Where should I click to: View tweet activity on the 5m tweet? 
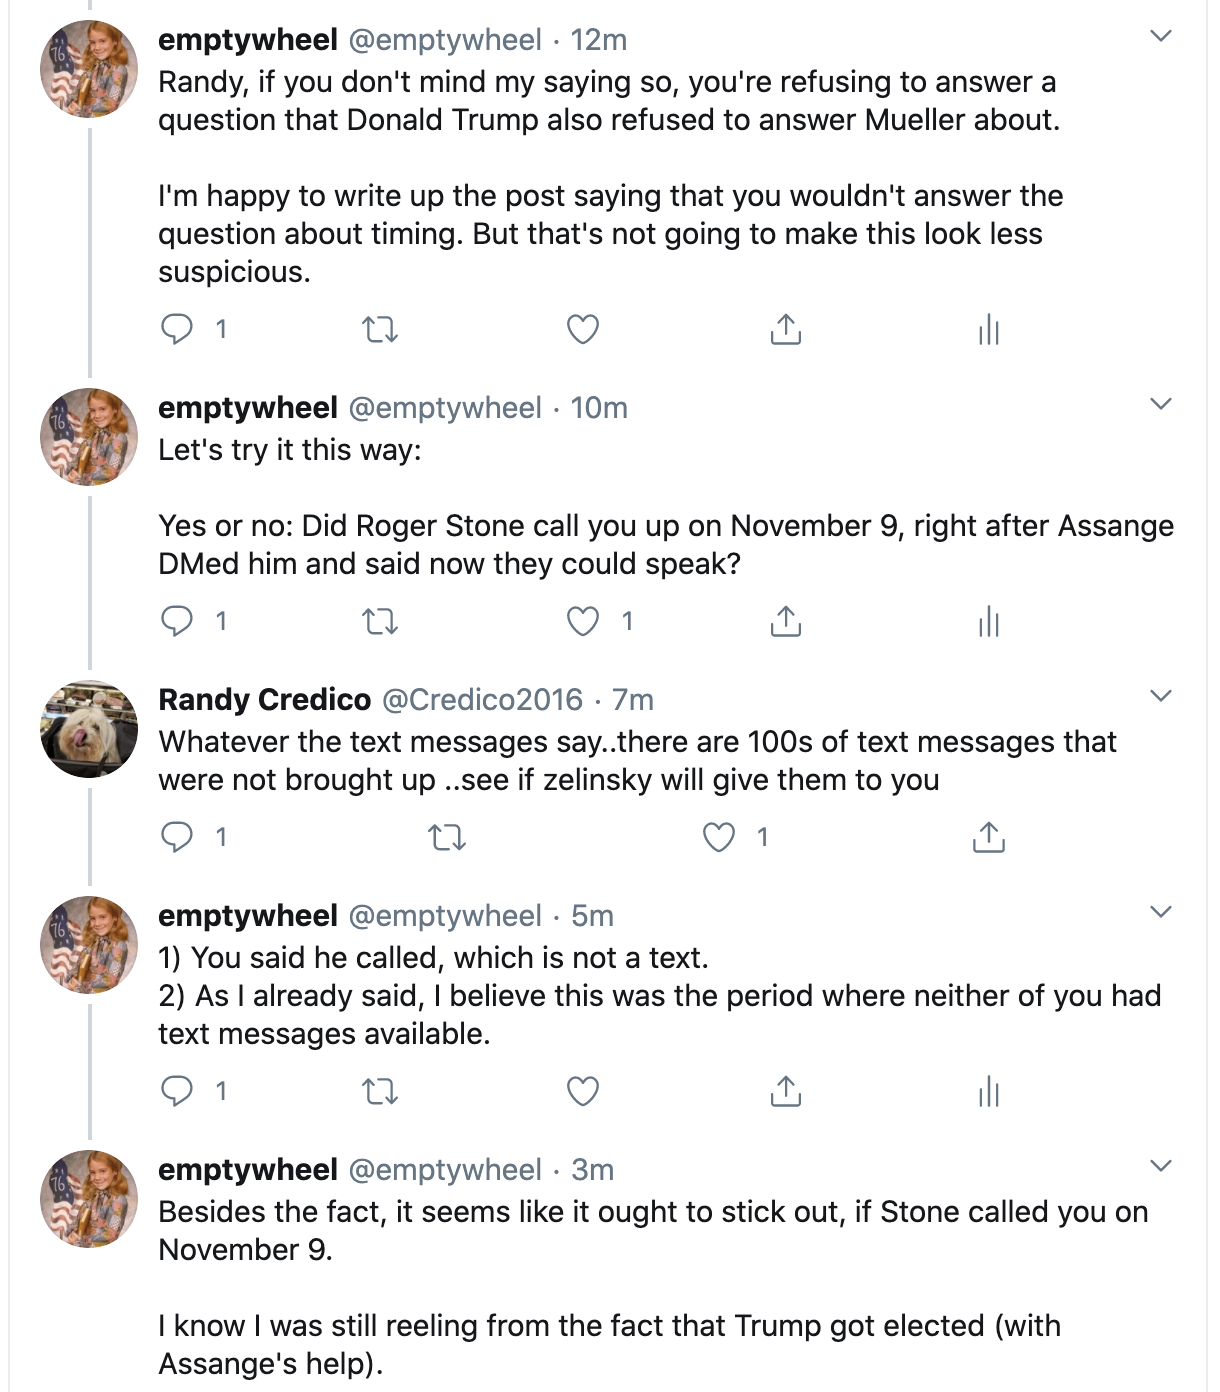click(x=989, y=1091)
